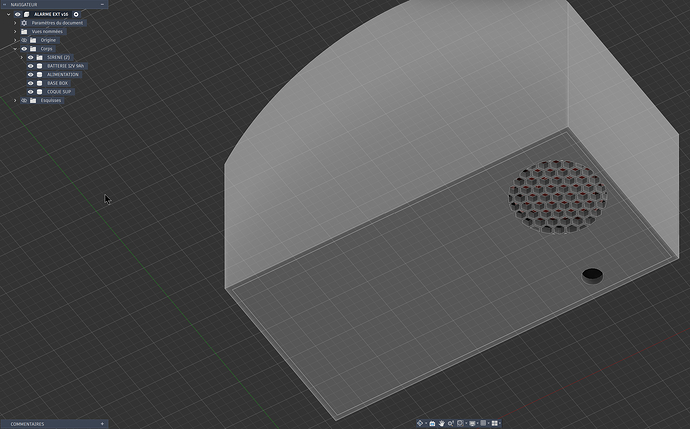Collapse the NAVIGATEUR panel with its minus button
The height and width of the screenshot is (429, 690).
(x=102, y=4)
